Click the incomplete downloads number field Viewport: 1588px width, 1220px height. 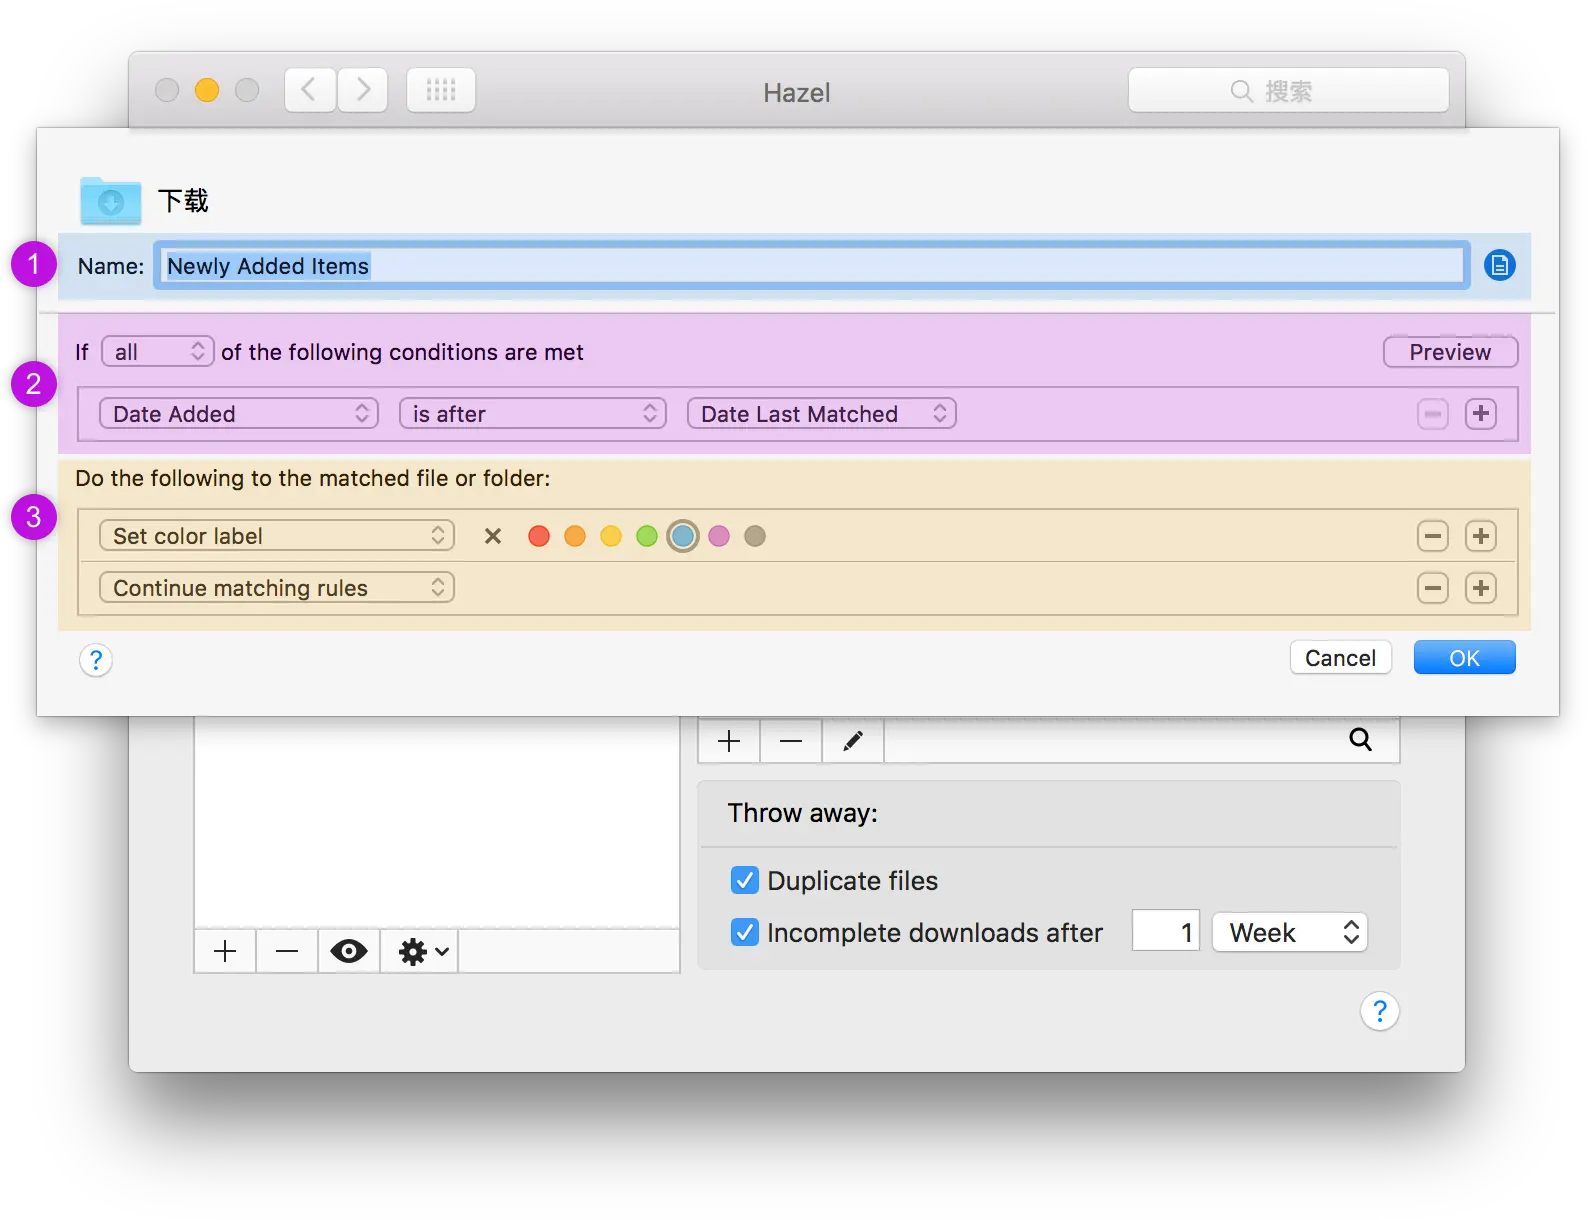[1166, 932]
